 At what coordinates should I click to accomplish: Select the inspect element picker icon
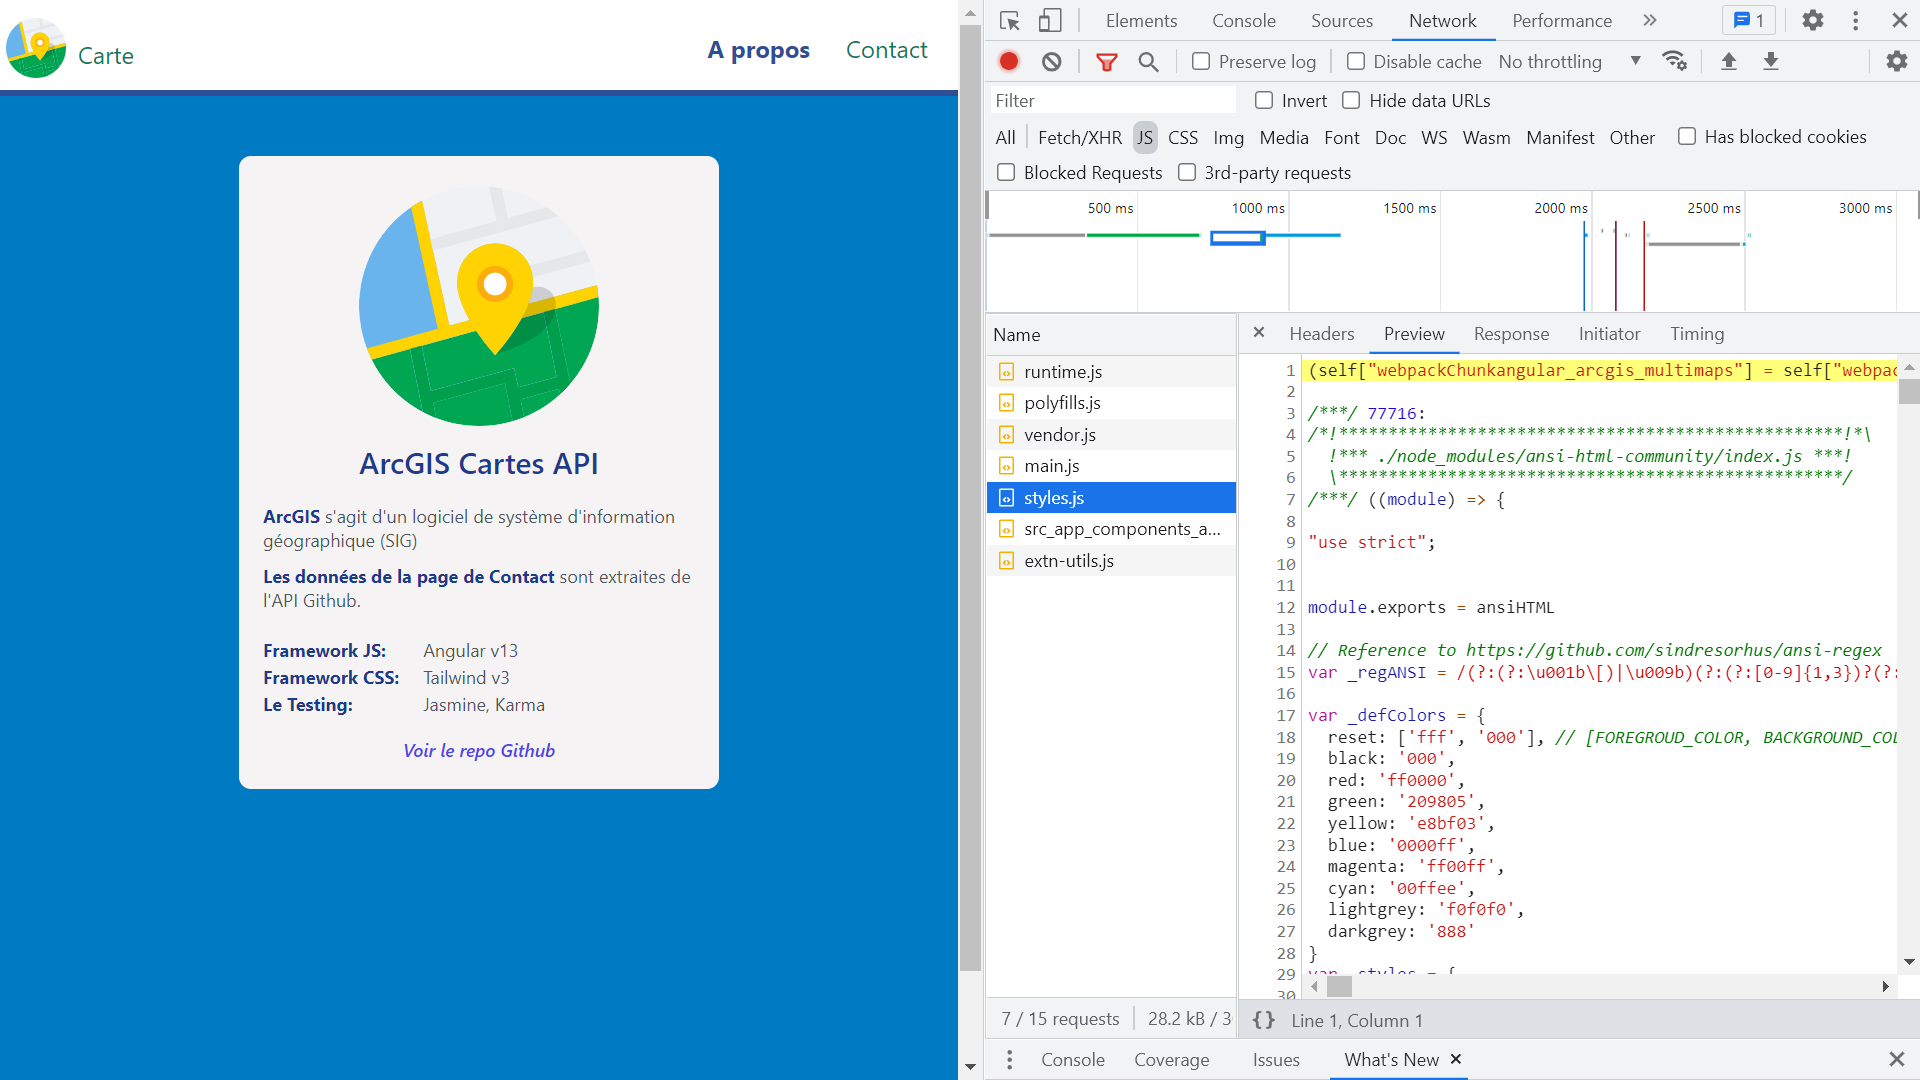[x=1009, y=20]
